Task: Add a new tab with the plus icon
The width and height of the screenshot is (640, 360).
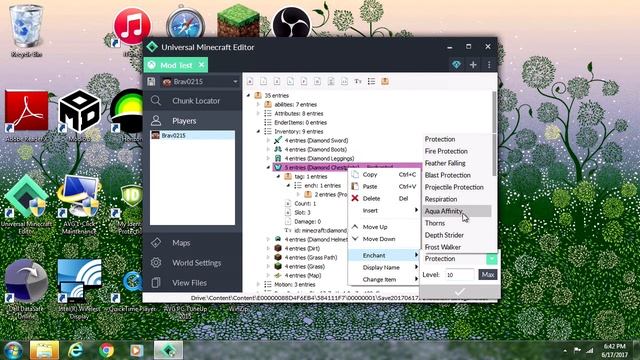Action: pyautogui.click(x=473, y=64)
